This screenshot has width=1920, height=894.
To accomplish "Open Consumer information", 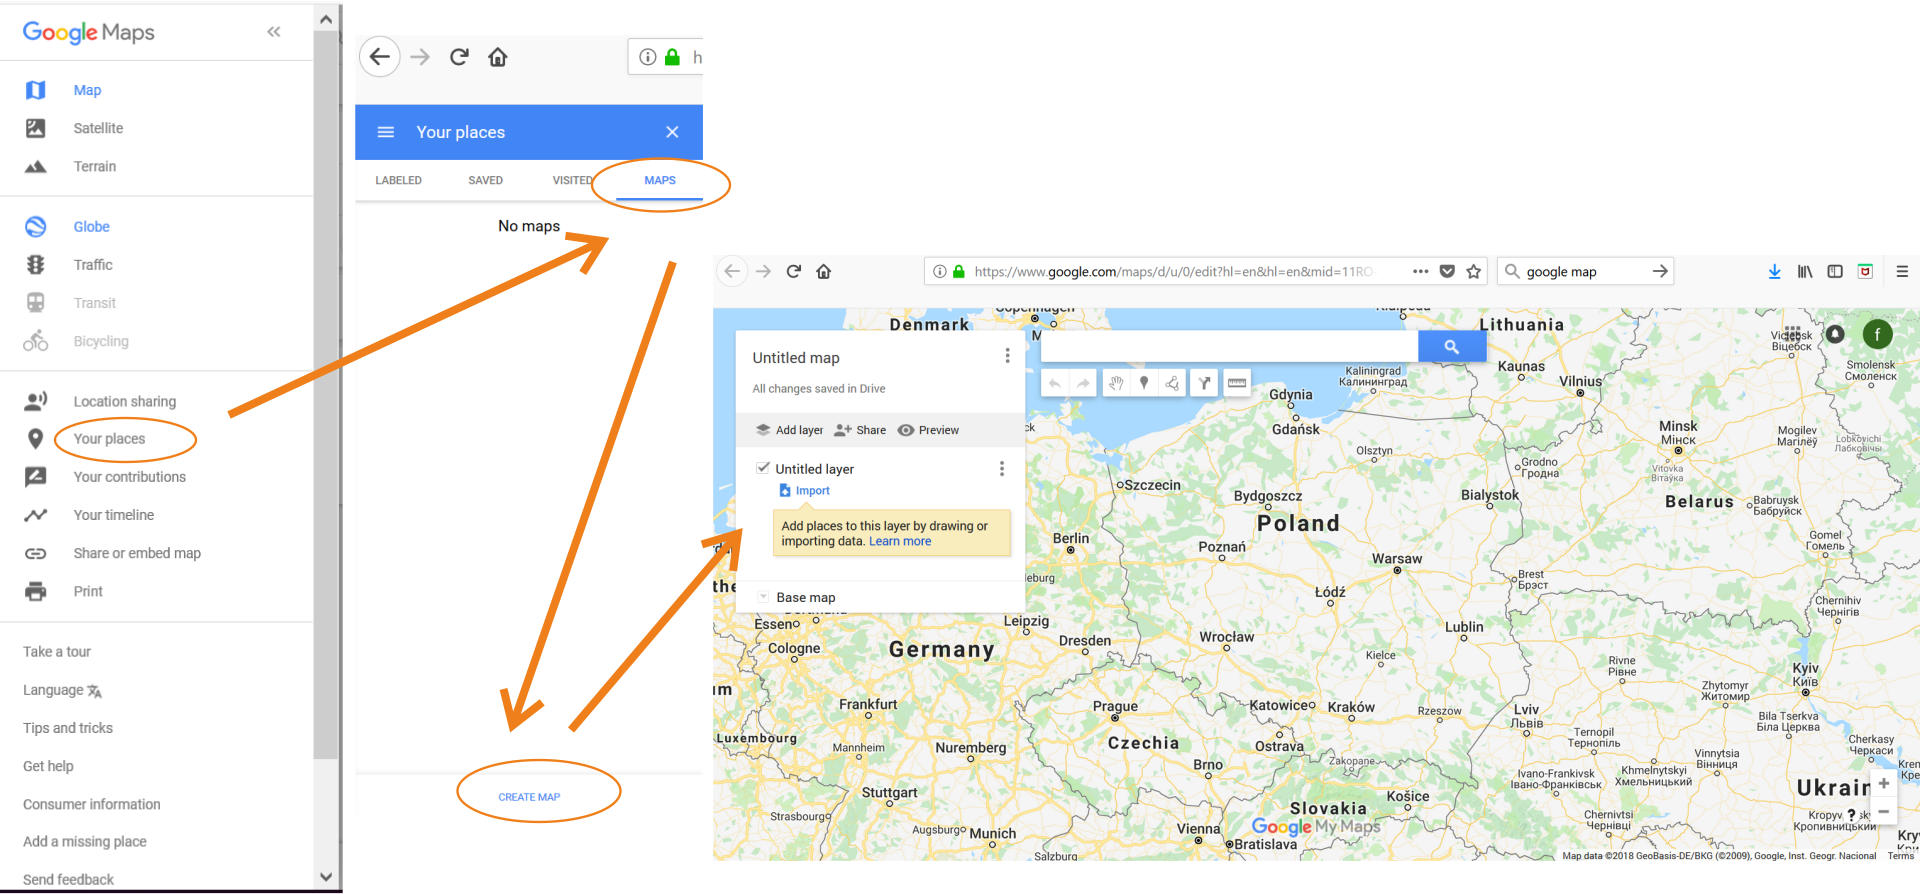I will coord(92,804).
